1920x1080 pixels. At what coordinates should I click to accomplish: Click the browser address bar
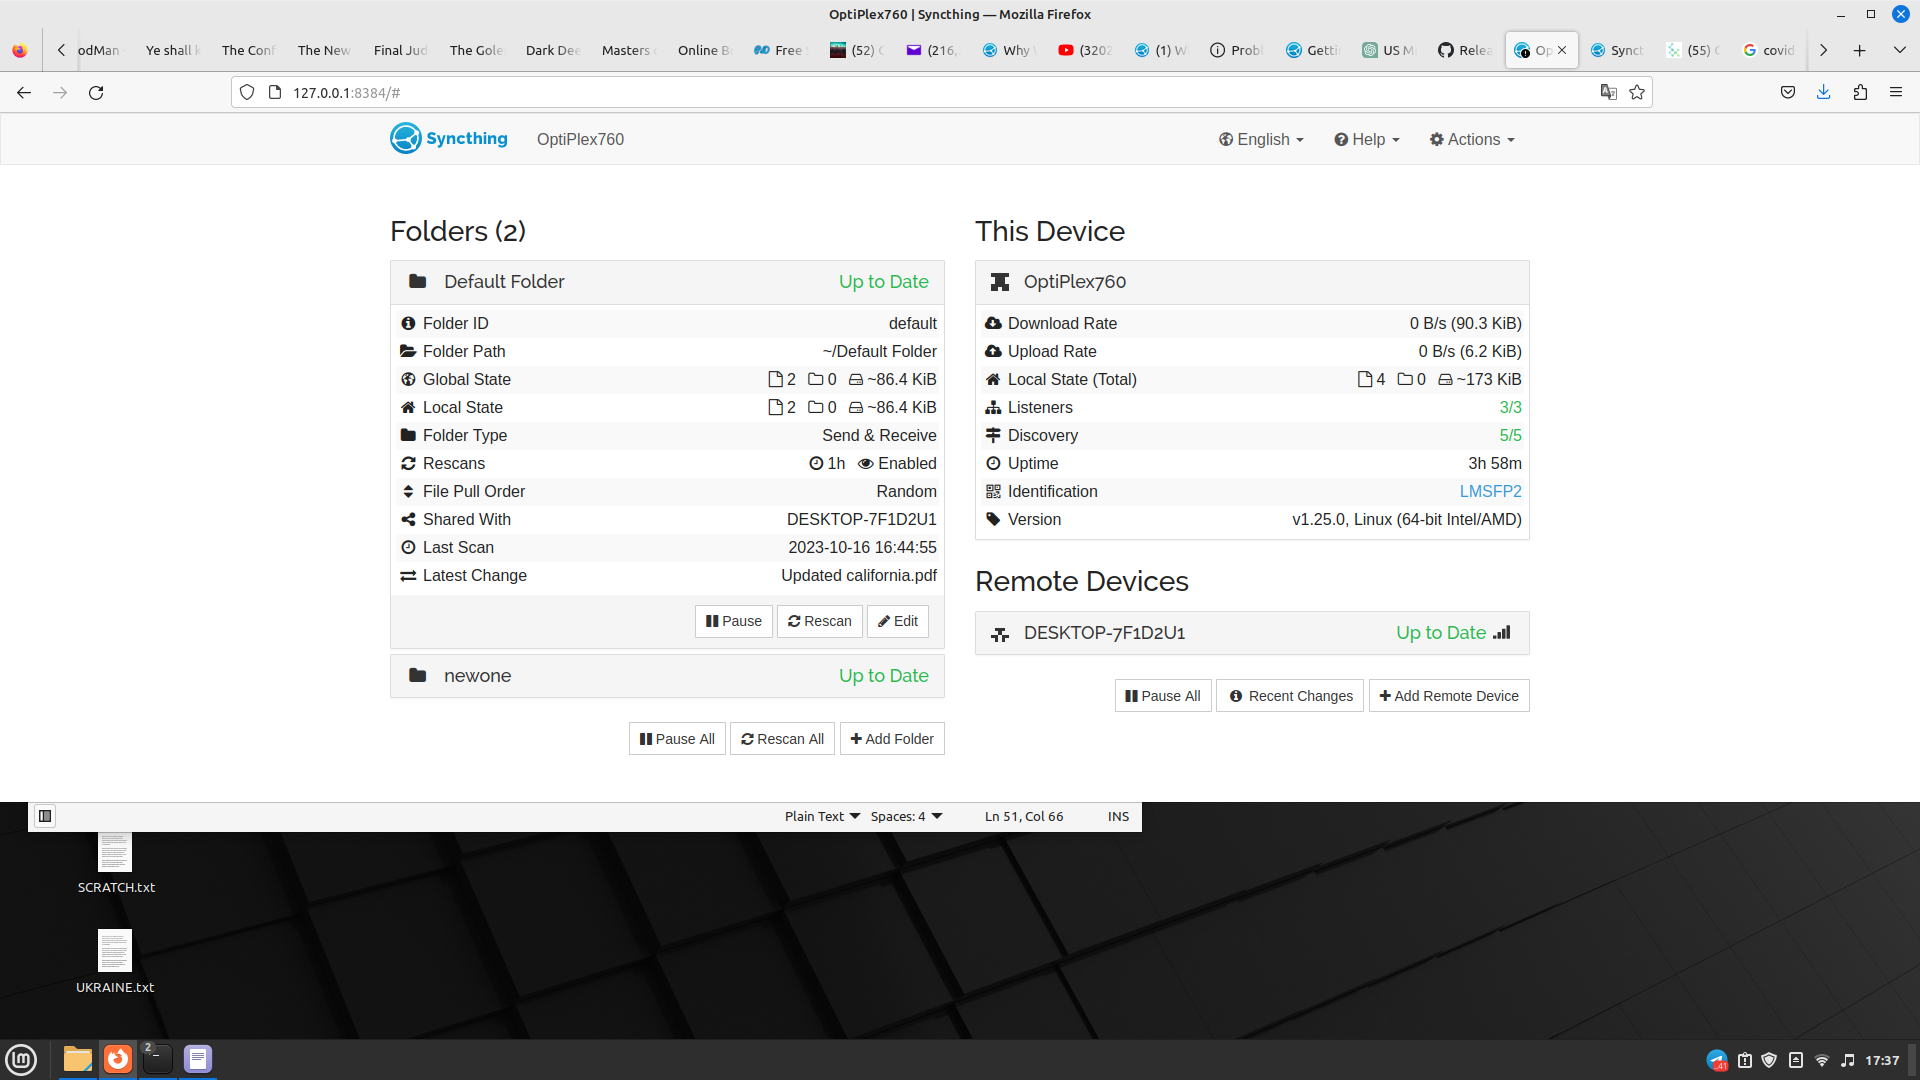tap(940, 92)
